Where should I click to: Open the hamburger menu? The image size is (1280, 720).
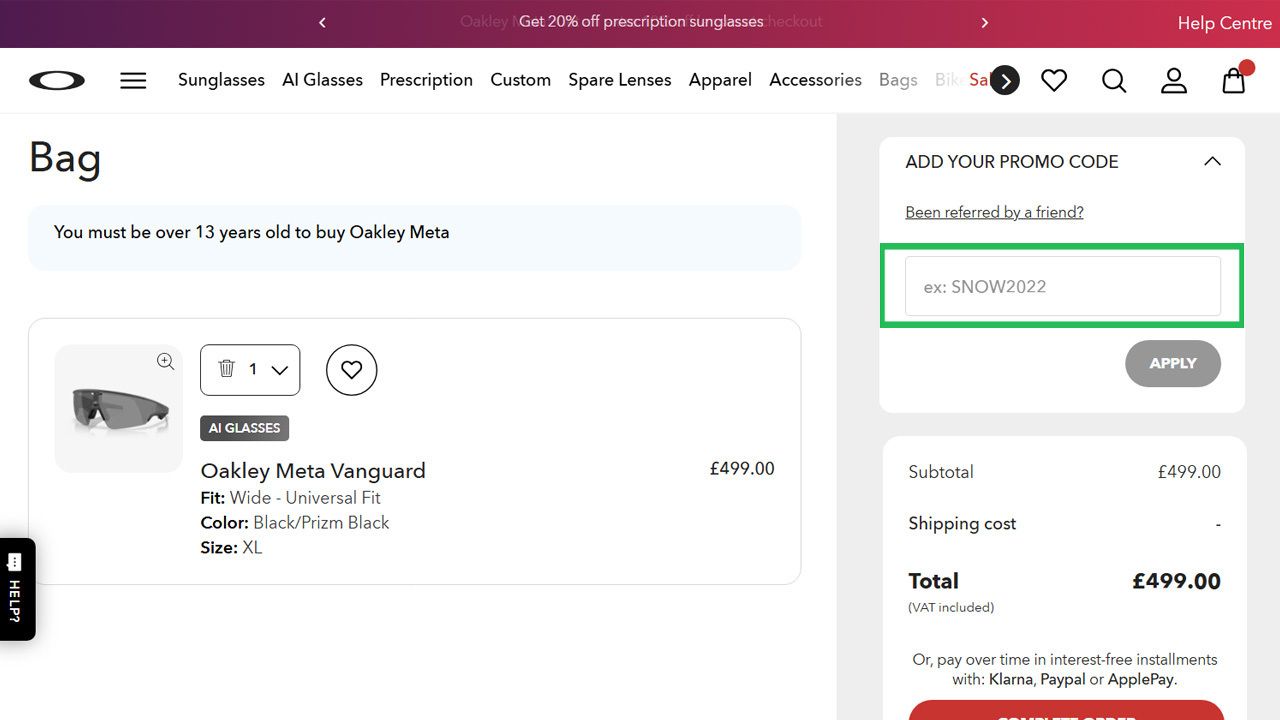(x=133, y=80)
